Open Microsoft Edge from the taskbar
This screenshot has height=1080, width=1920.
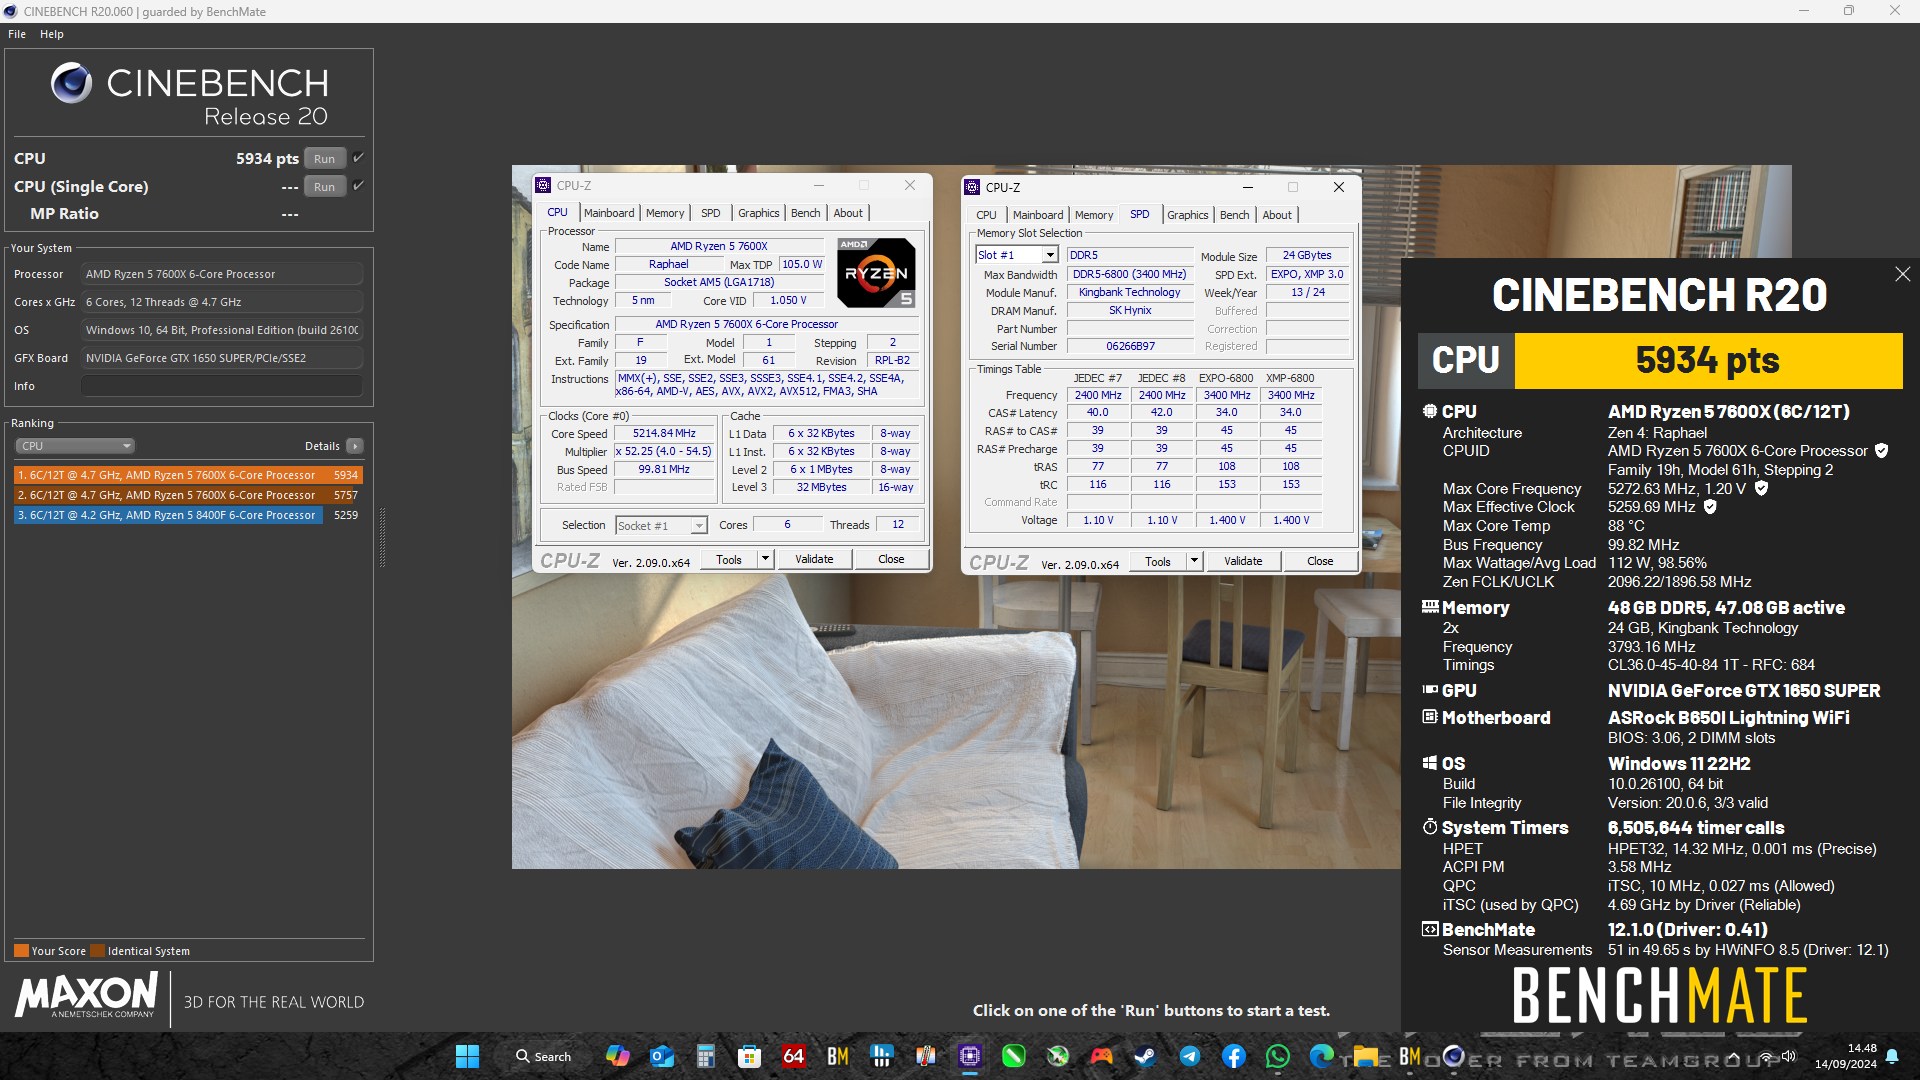click(x=1321, y=1056)
